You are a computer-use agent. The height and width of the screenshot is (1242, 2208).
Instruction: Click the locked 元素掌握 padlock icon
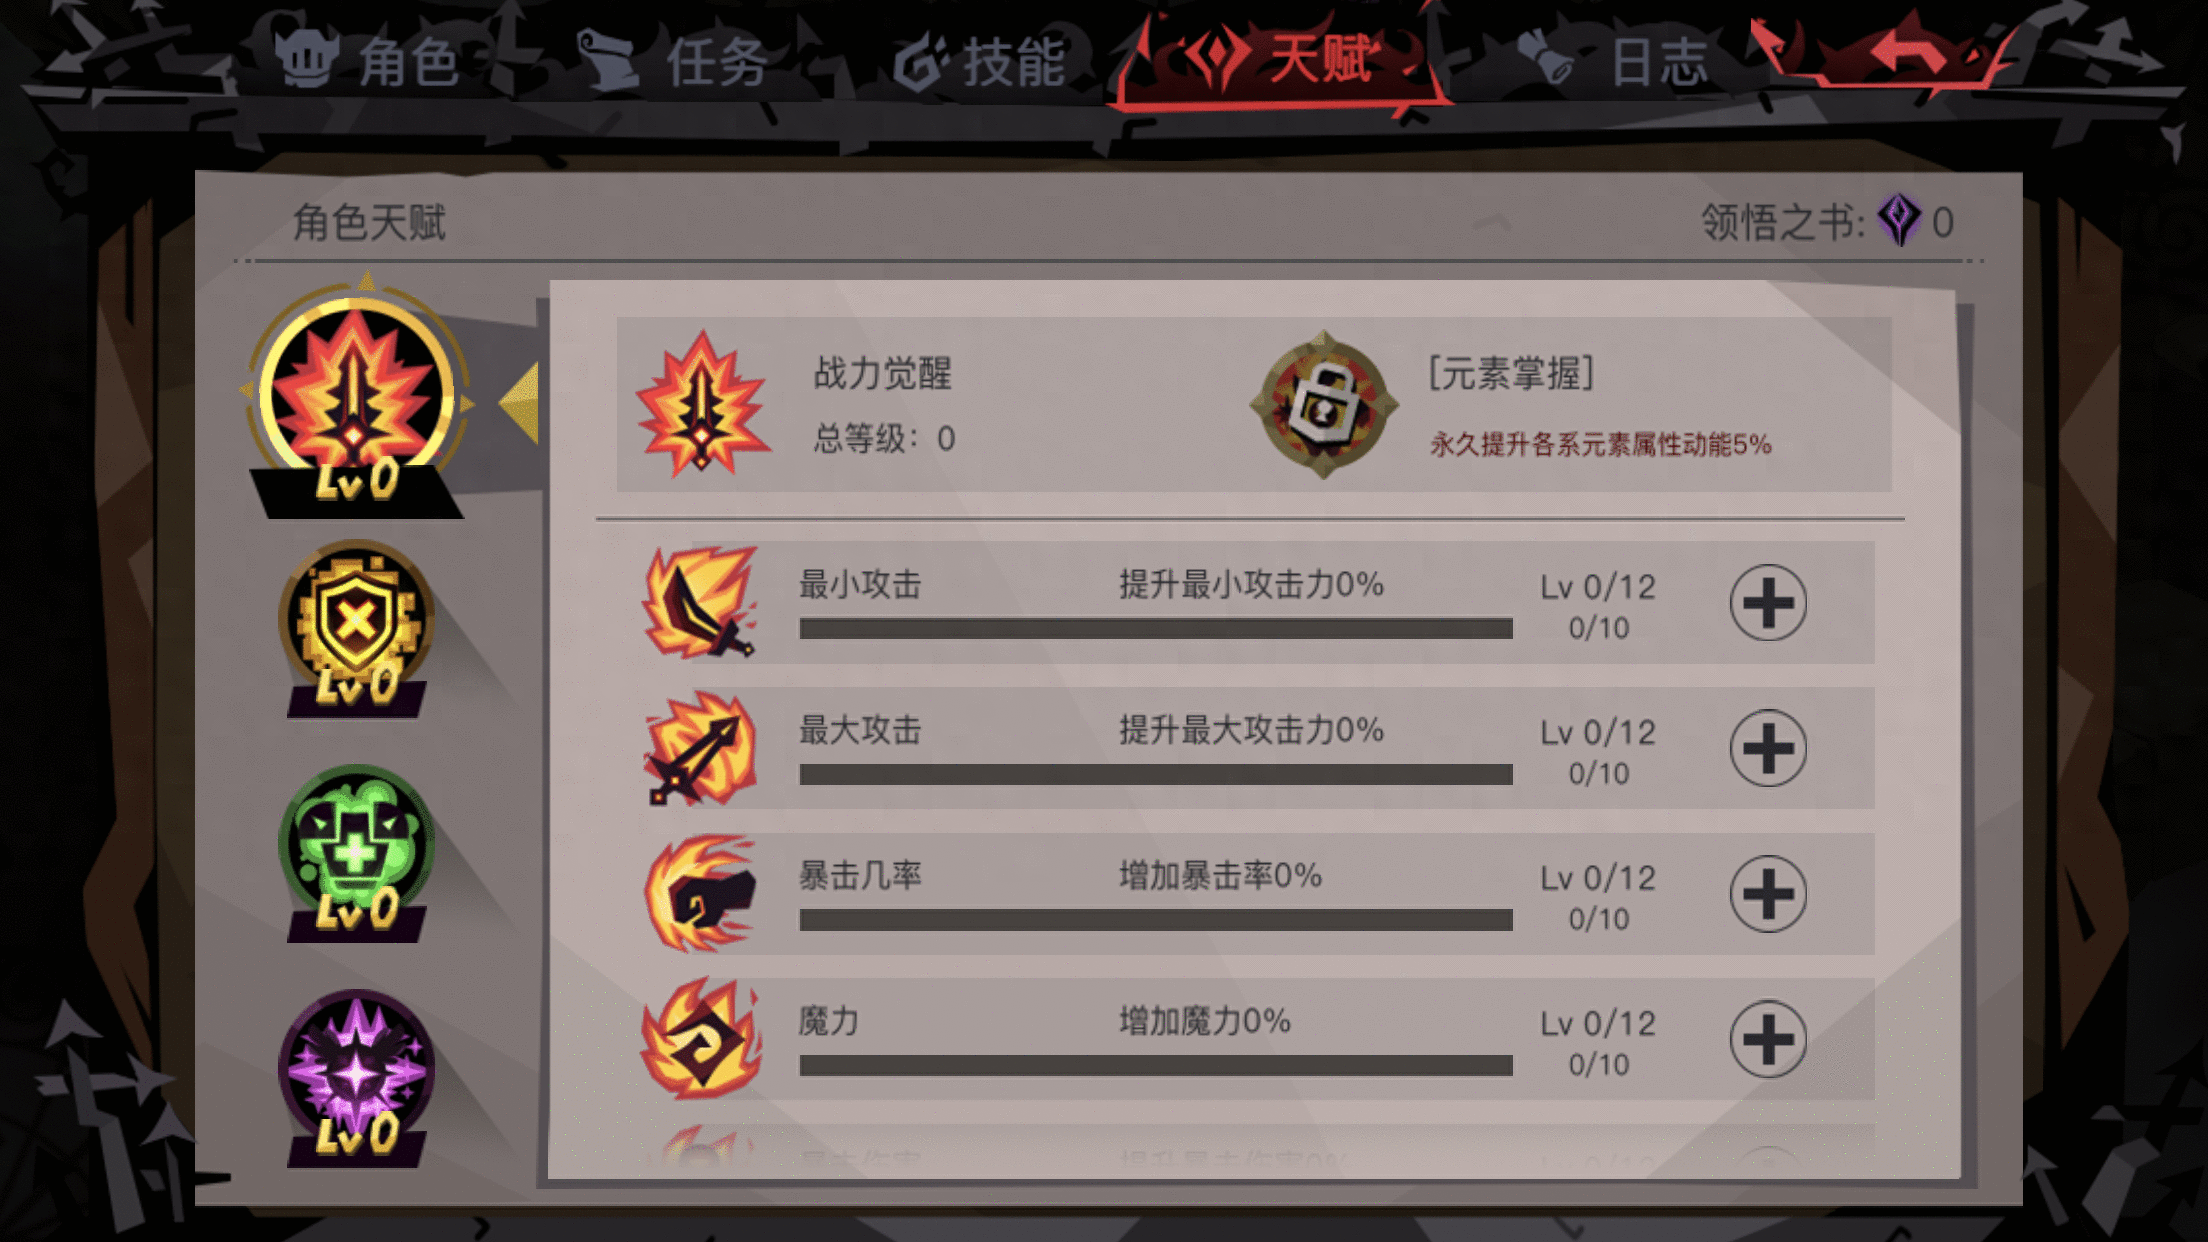(x=1324, y=405)
